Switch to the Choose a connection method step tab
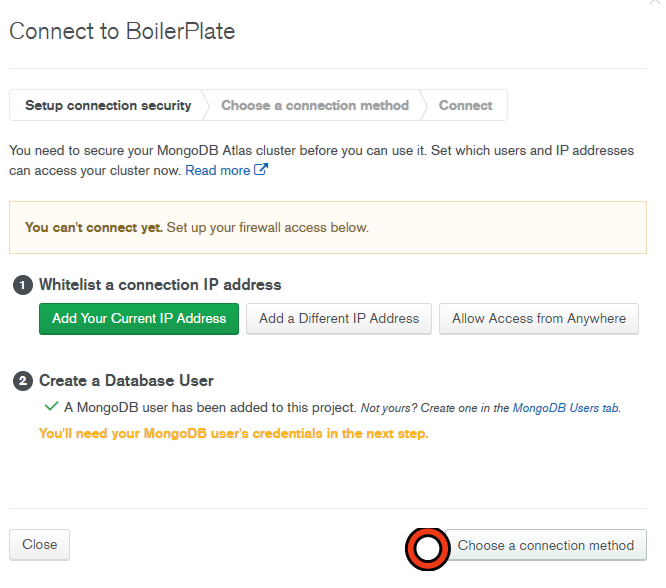 (x=314, y=105)
